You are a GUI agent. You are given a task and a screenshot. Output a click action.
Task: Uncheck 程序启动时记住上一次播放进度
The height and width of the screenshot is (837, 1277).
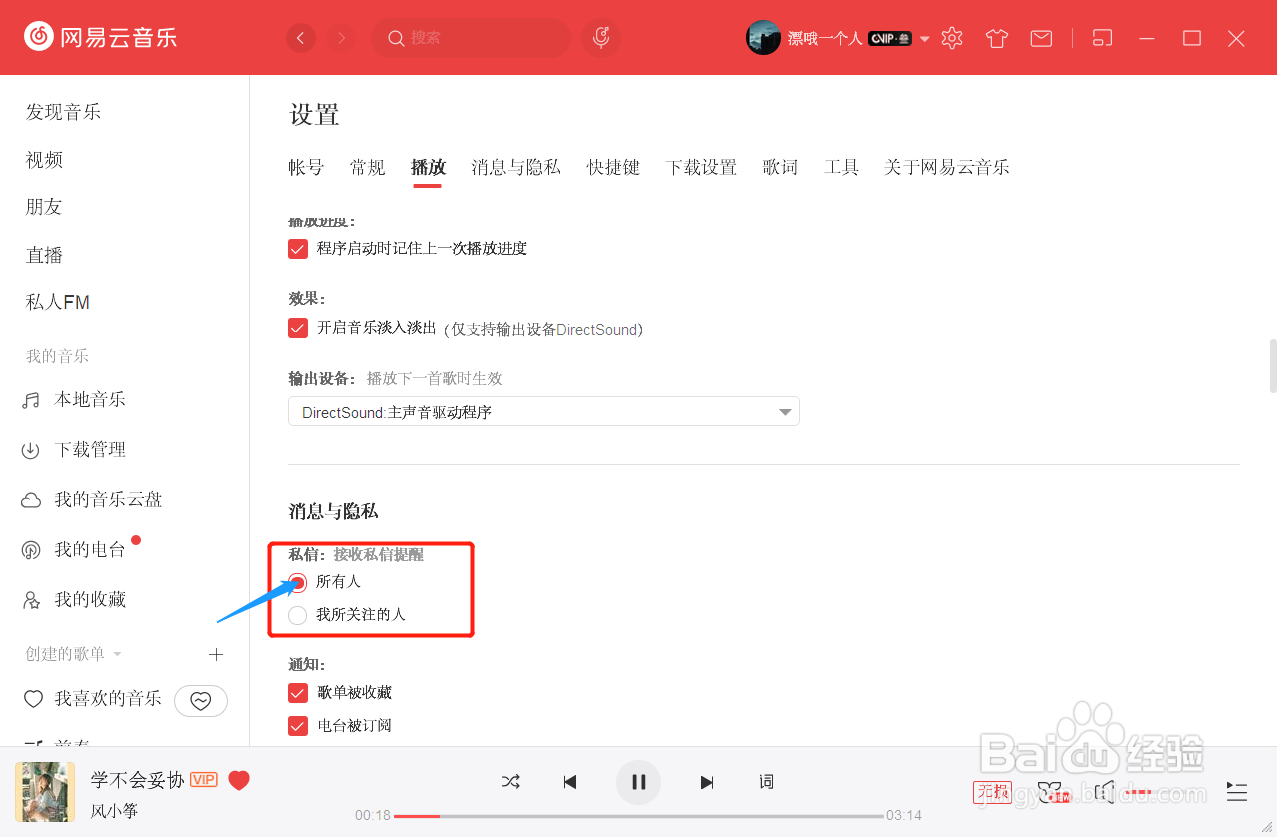coord(298,248)
